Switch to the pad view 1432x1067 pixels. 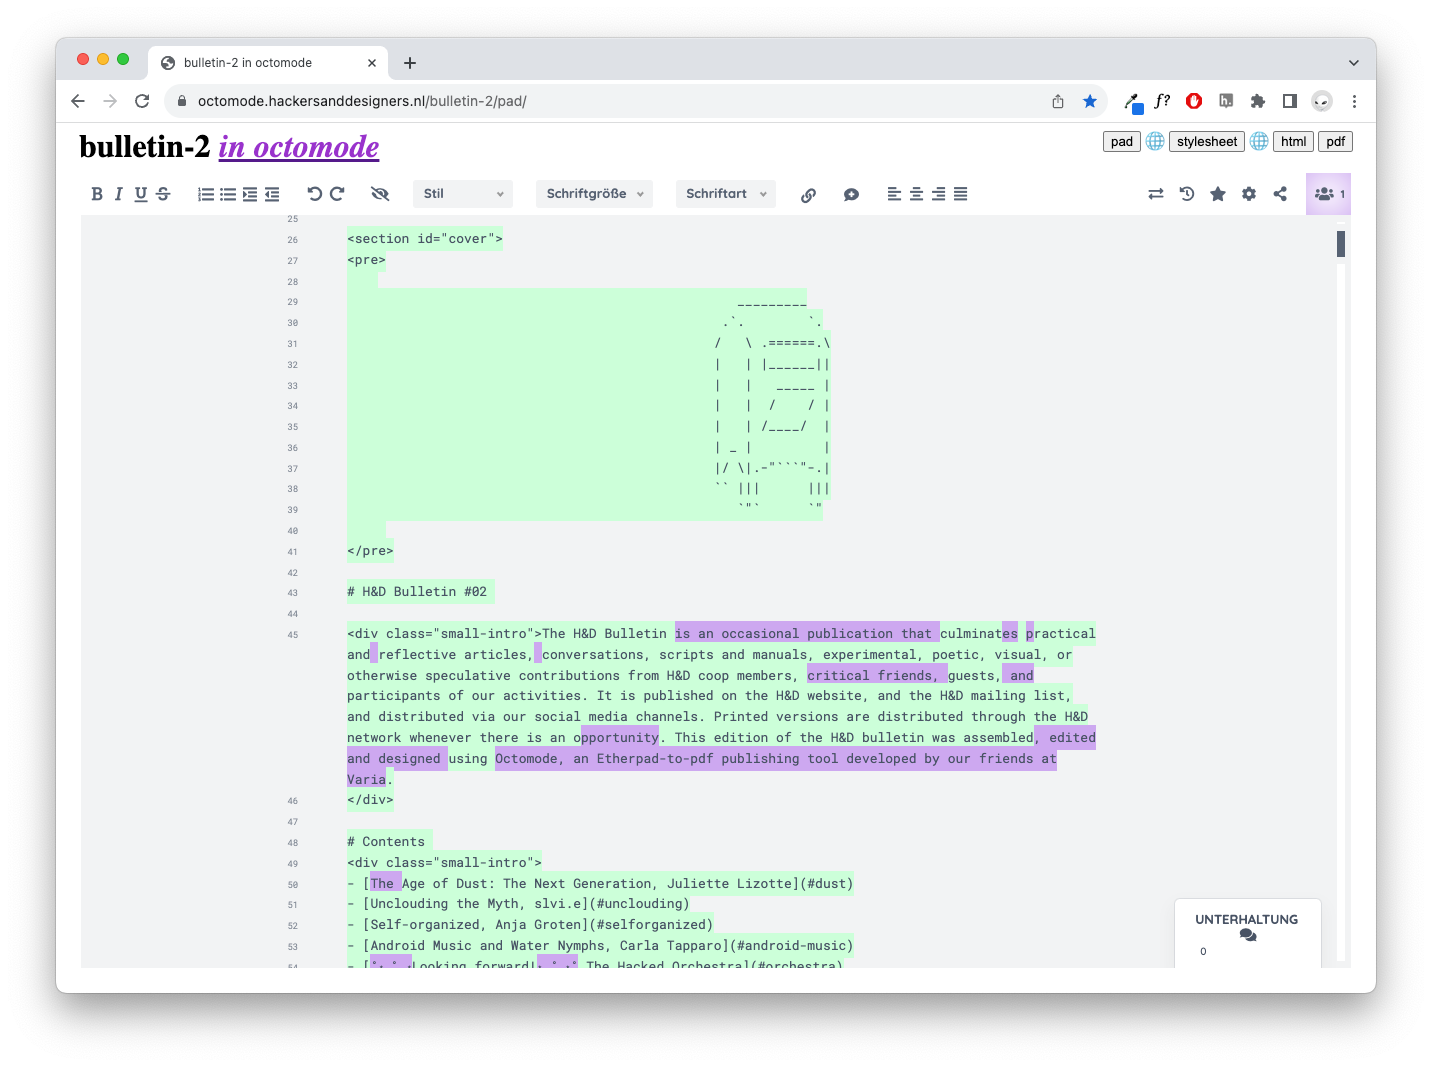1122,141
